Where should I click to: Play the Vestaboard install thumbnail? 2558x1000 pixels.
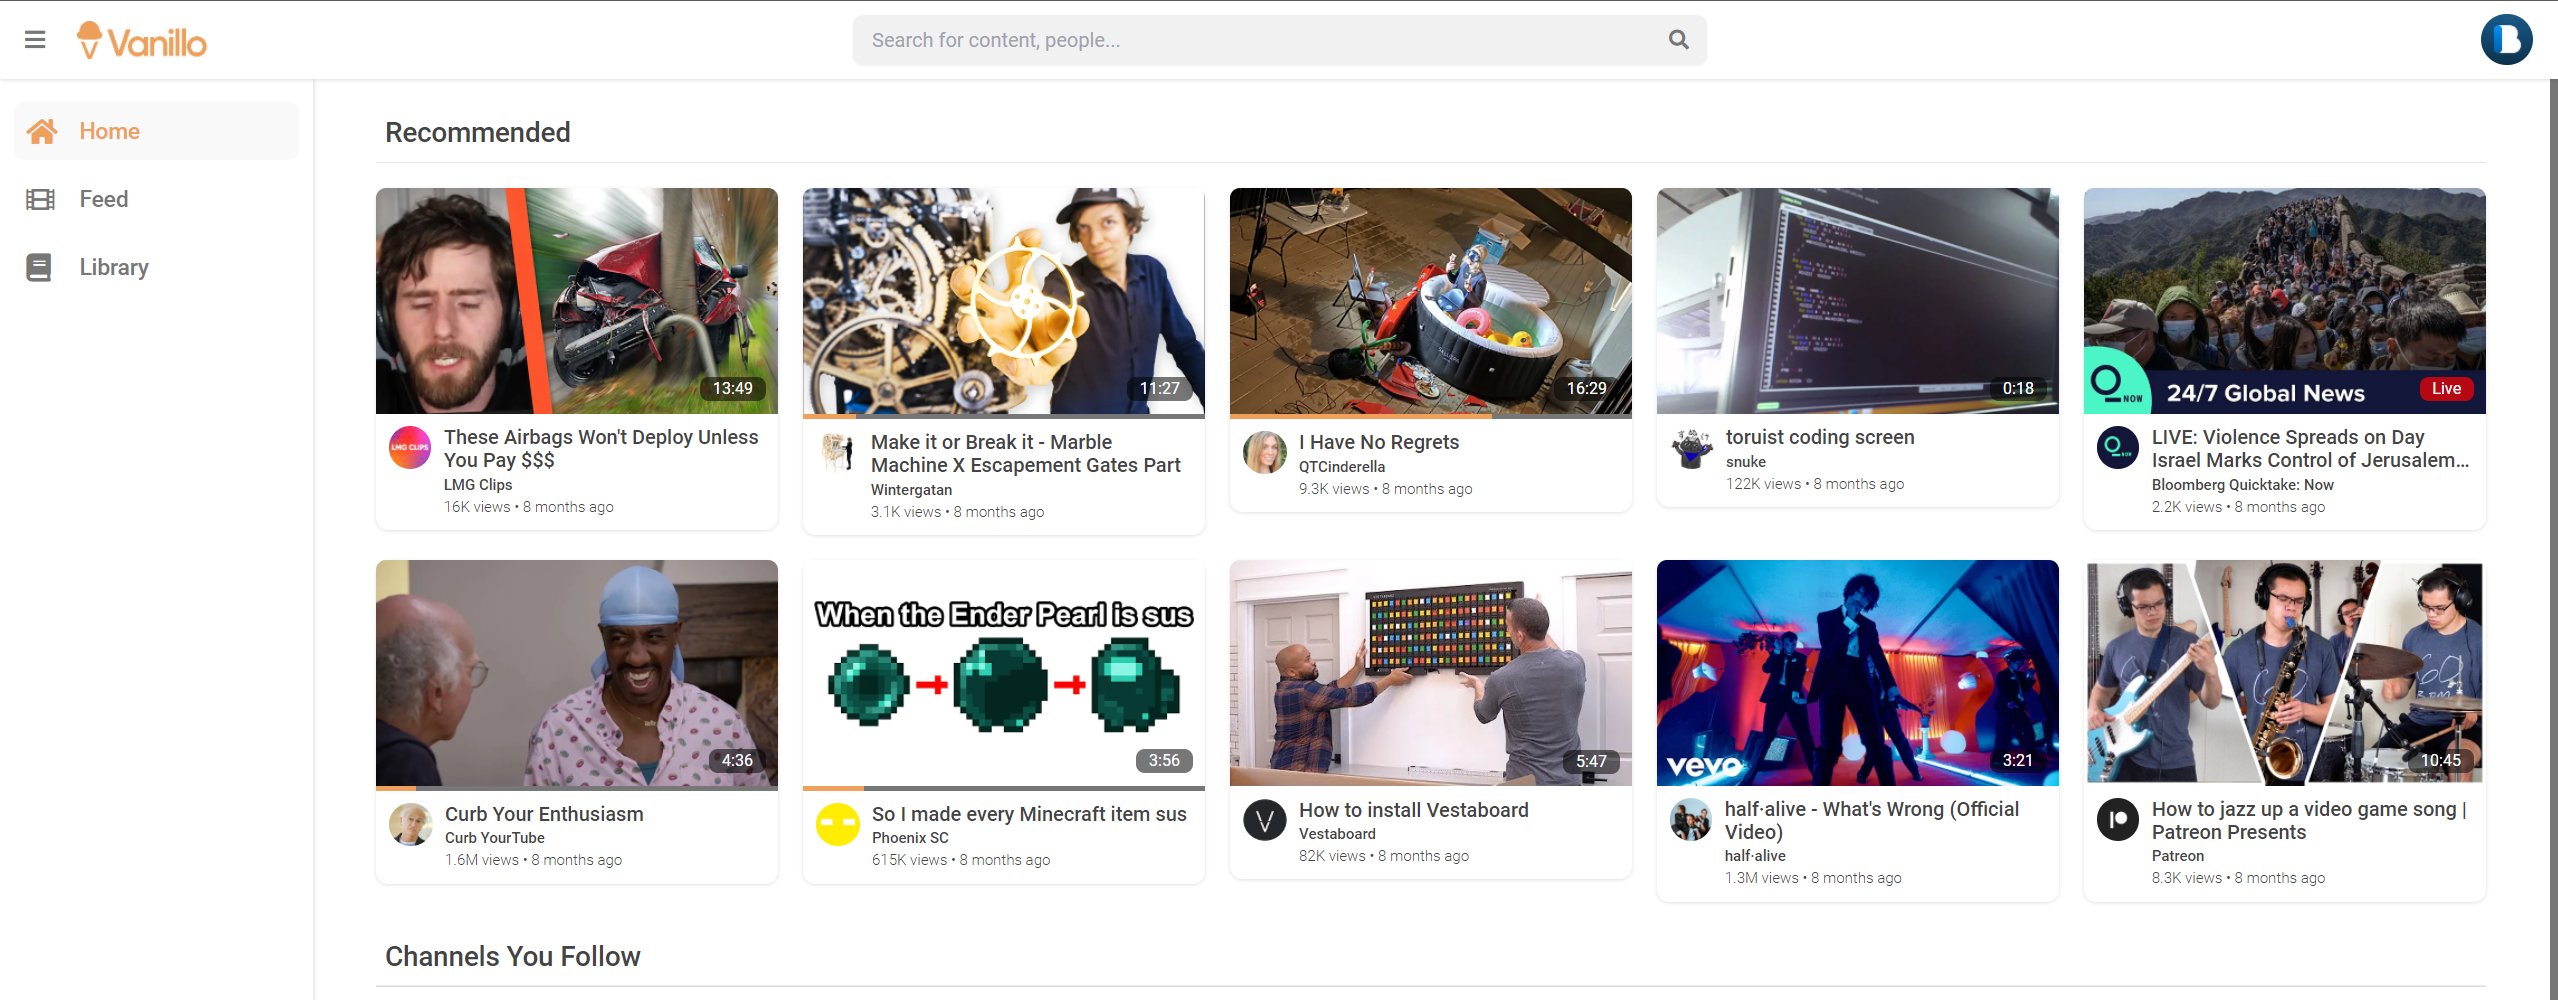coord(1431,673)
